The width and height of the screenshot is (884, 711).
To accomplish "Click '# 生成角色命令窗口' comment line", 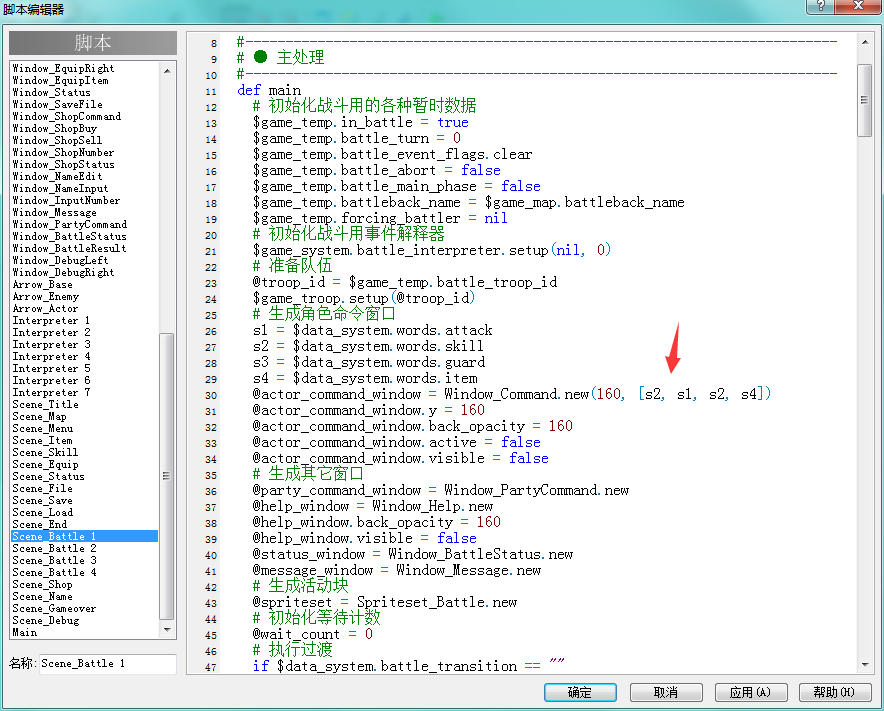I will 324,313.
